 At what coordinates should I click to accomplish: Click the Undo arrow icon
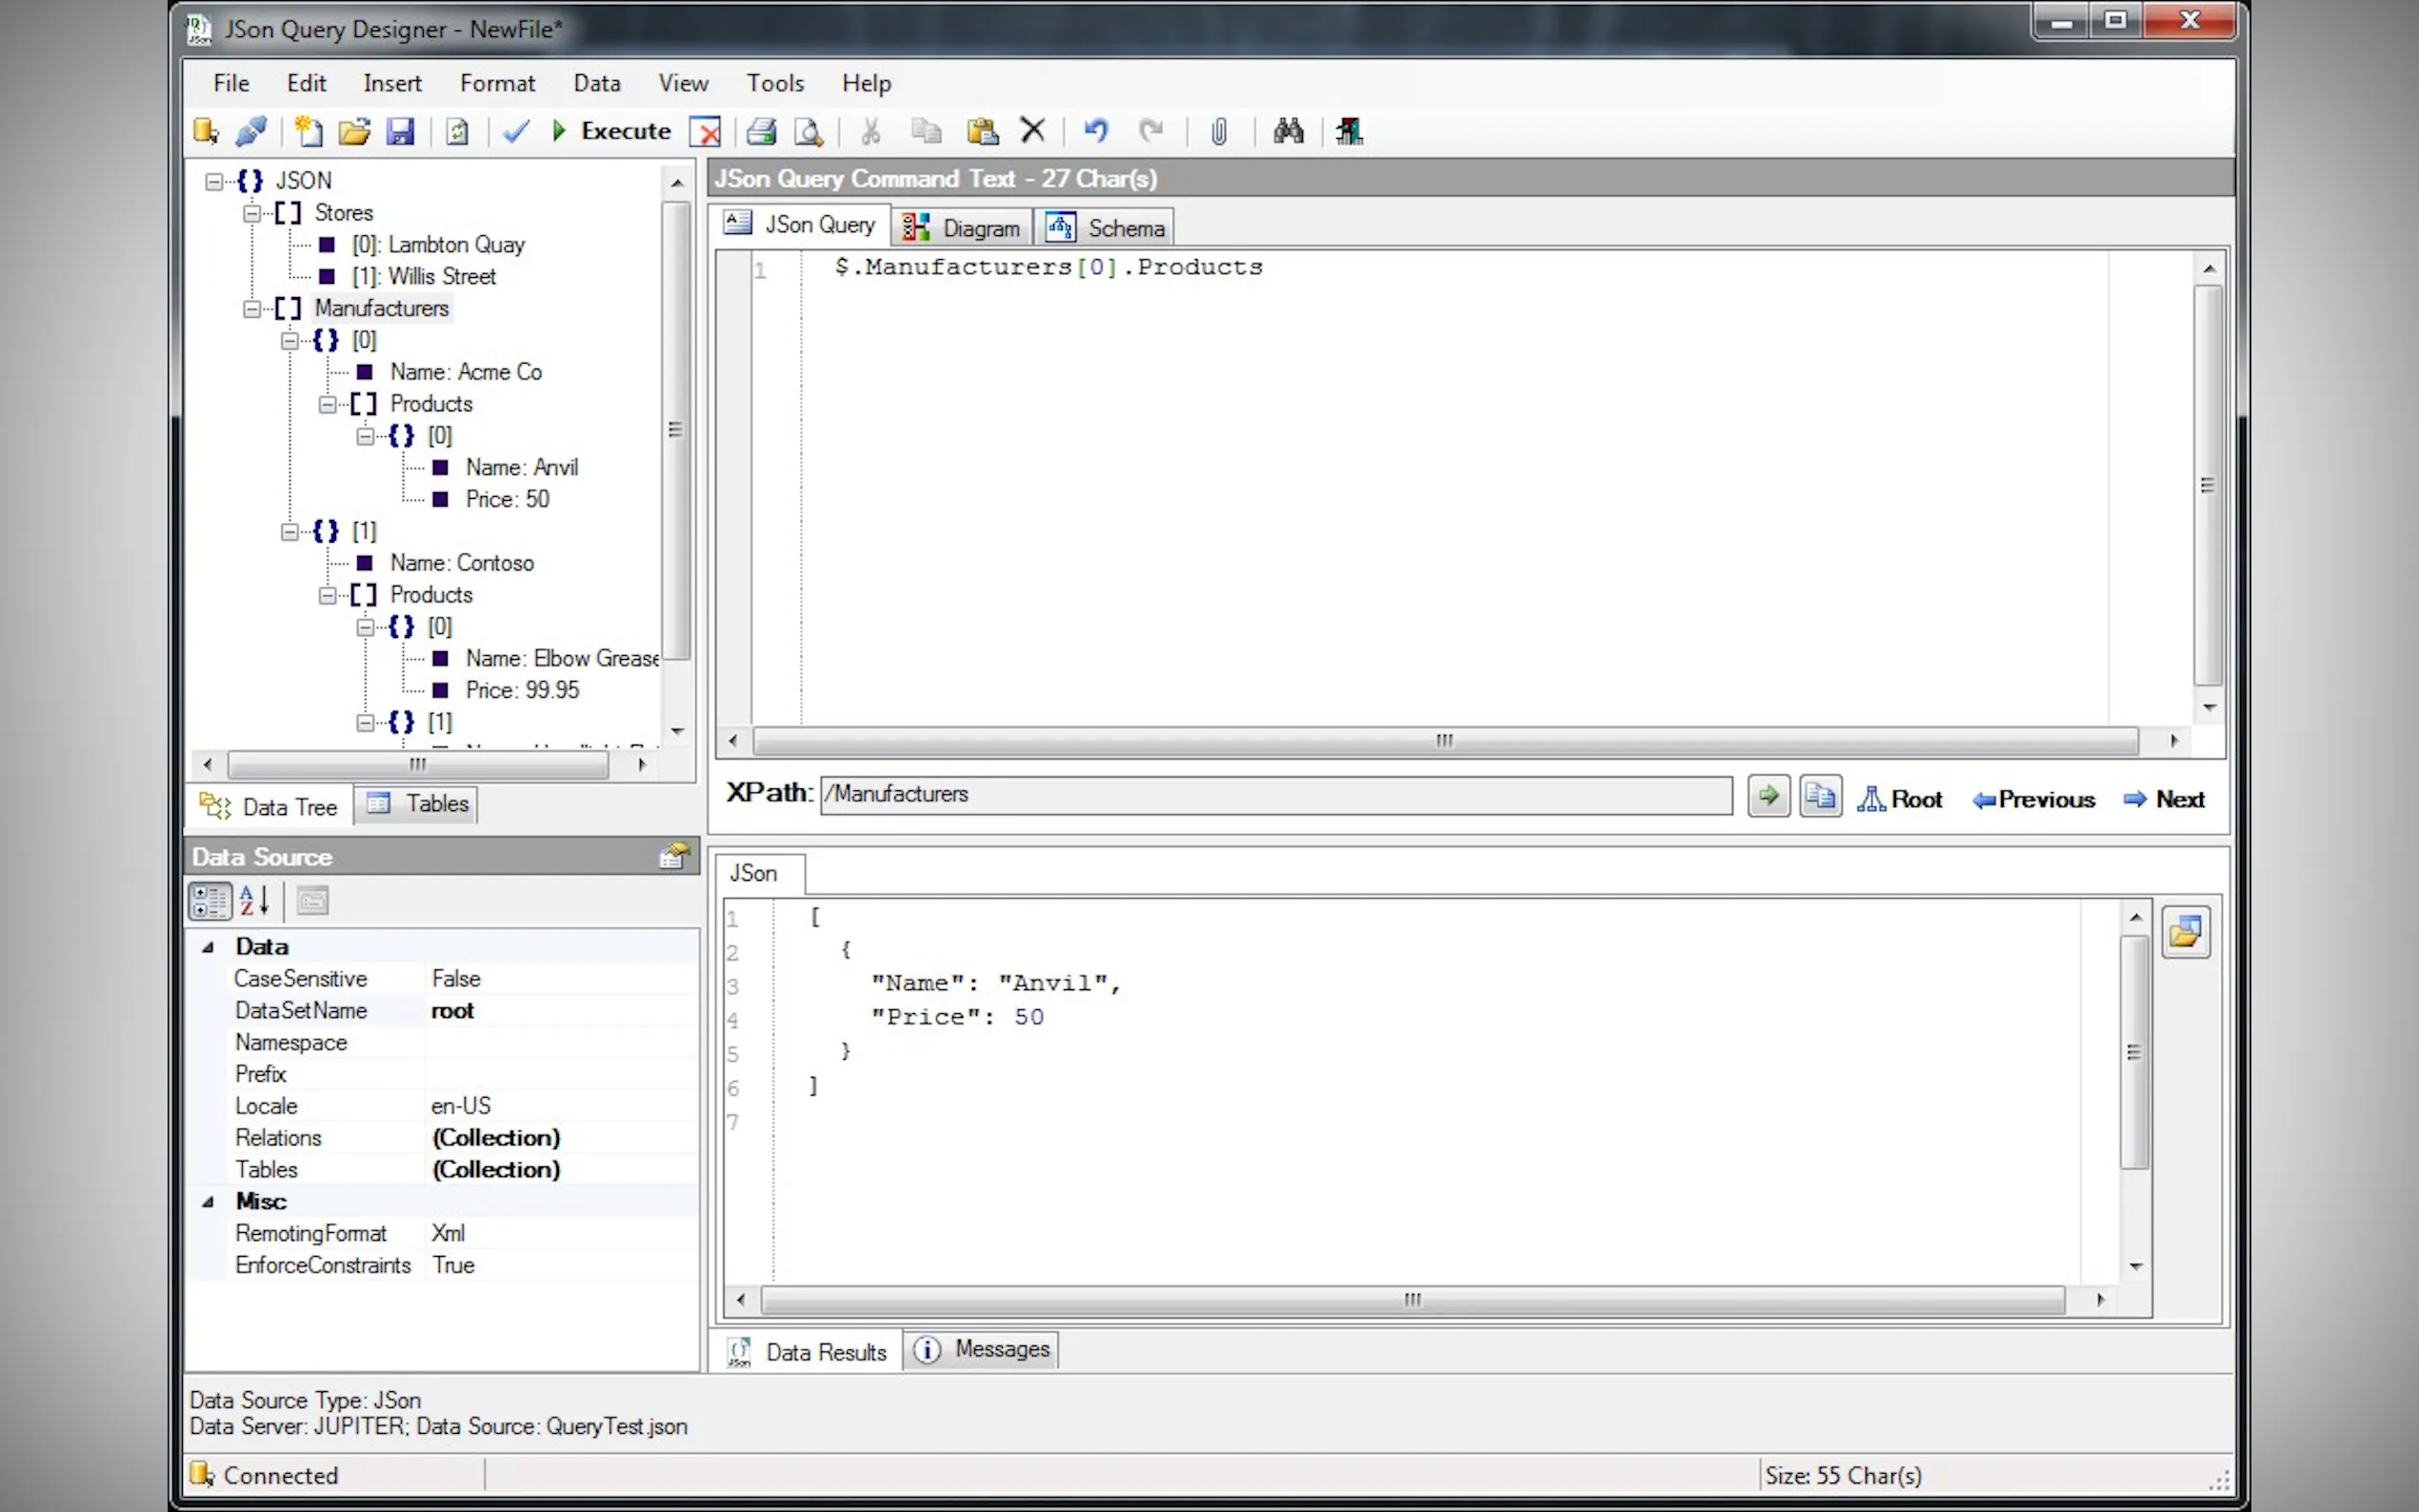coord(1096,131)
